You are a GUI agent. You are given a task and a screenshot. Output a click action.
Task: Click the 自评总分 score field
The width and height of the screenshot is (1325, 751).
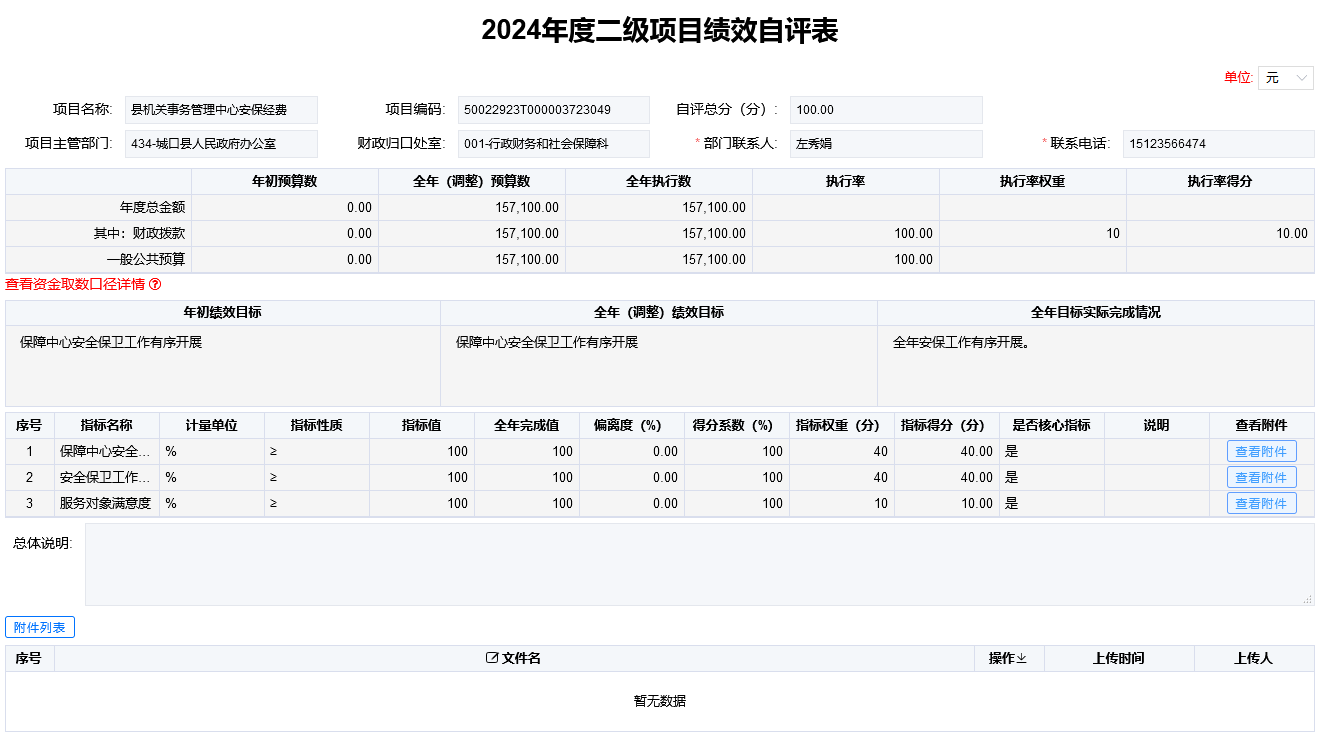coord(885,110)
